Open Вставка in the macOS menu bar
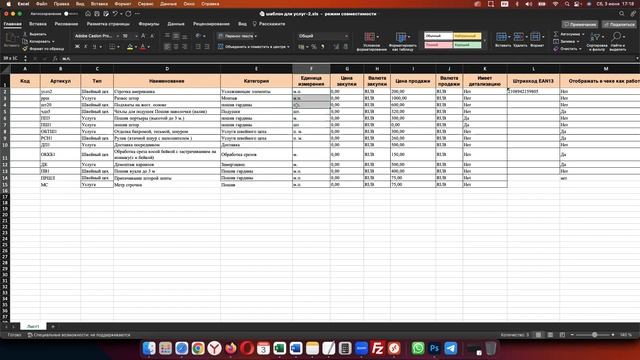640x360 pixels. pos(99,4)
